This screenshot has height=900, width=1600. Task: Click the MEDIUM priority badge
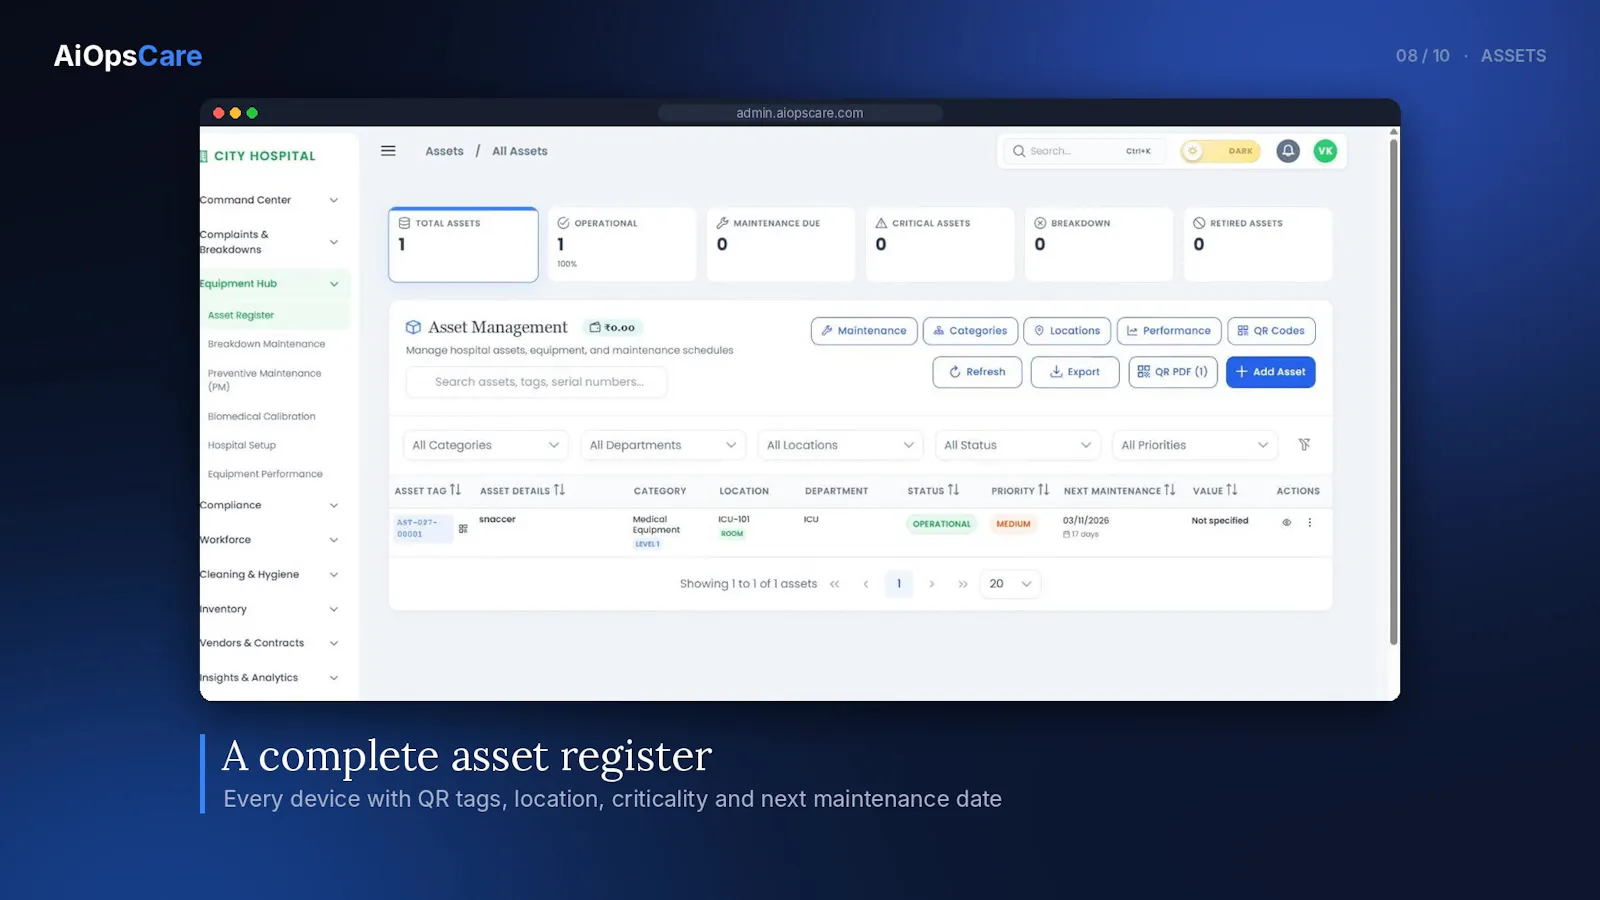1013,524
